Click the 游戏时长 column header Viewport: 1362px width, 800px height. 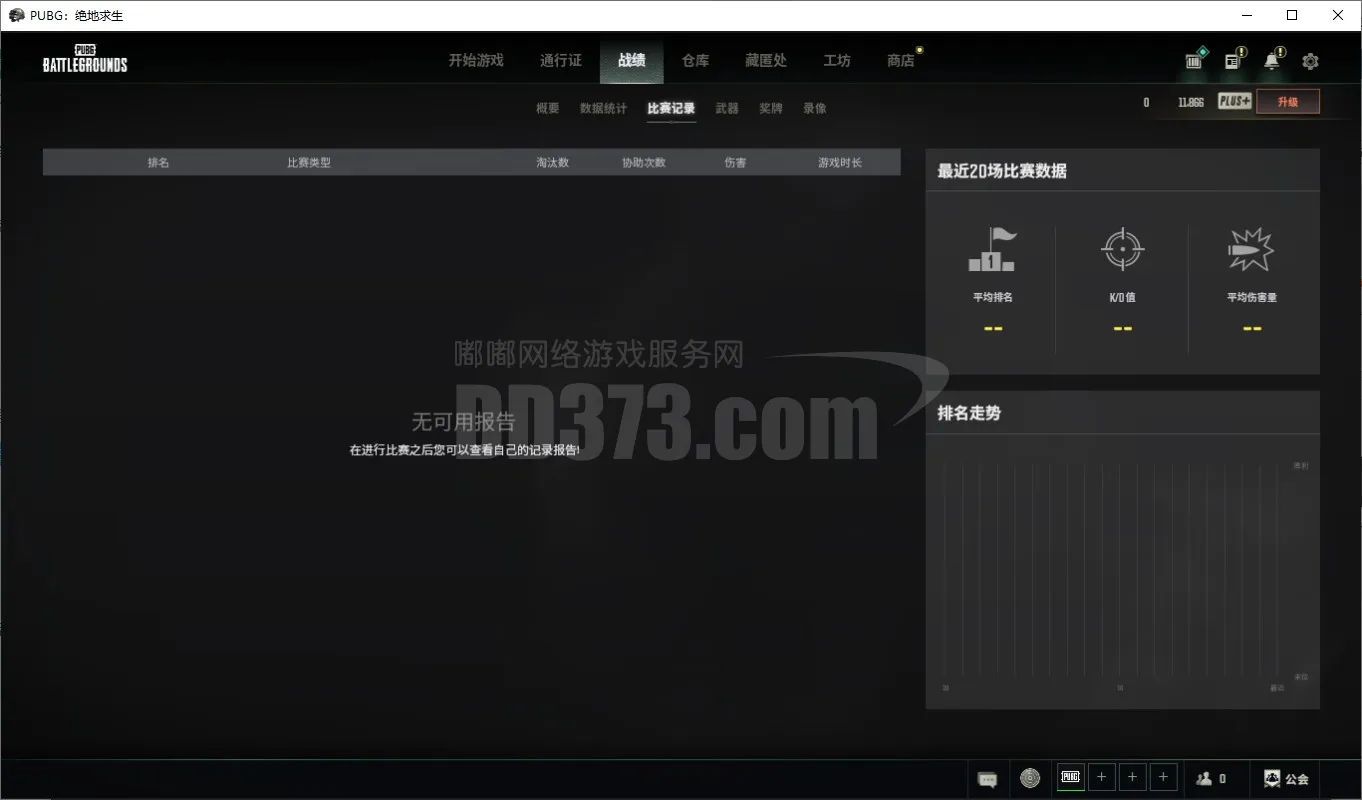(840, 162)
